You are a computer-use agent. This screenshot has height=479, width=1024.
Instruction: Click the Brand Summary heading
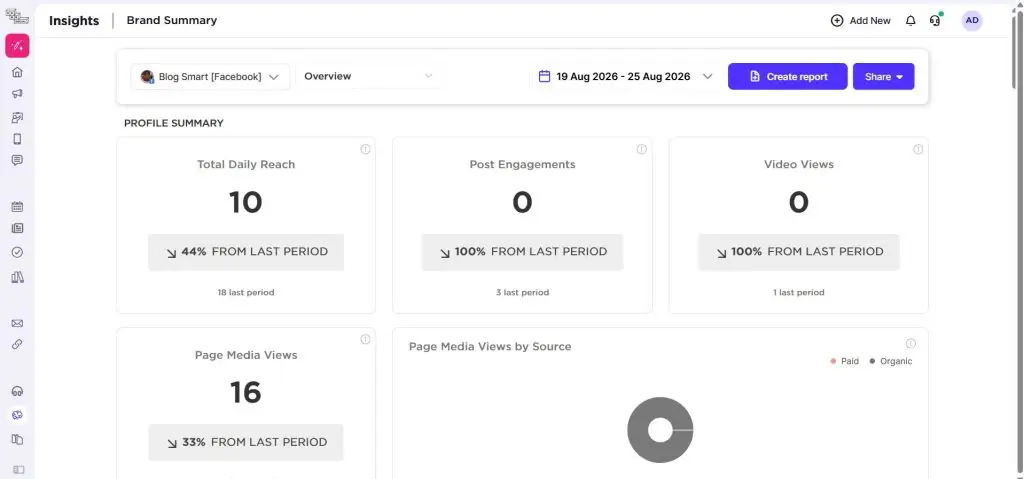point(172,20)
